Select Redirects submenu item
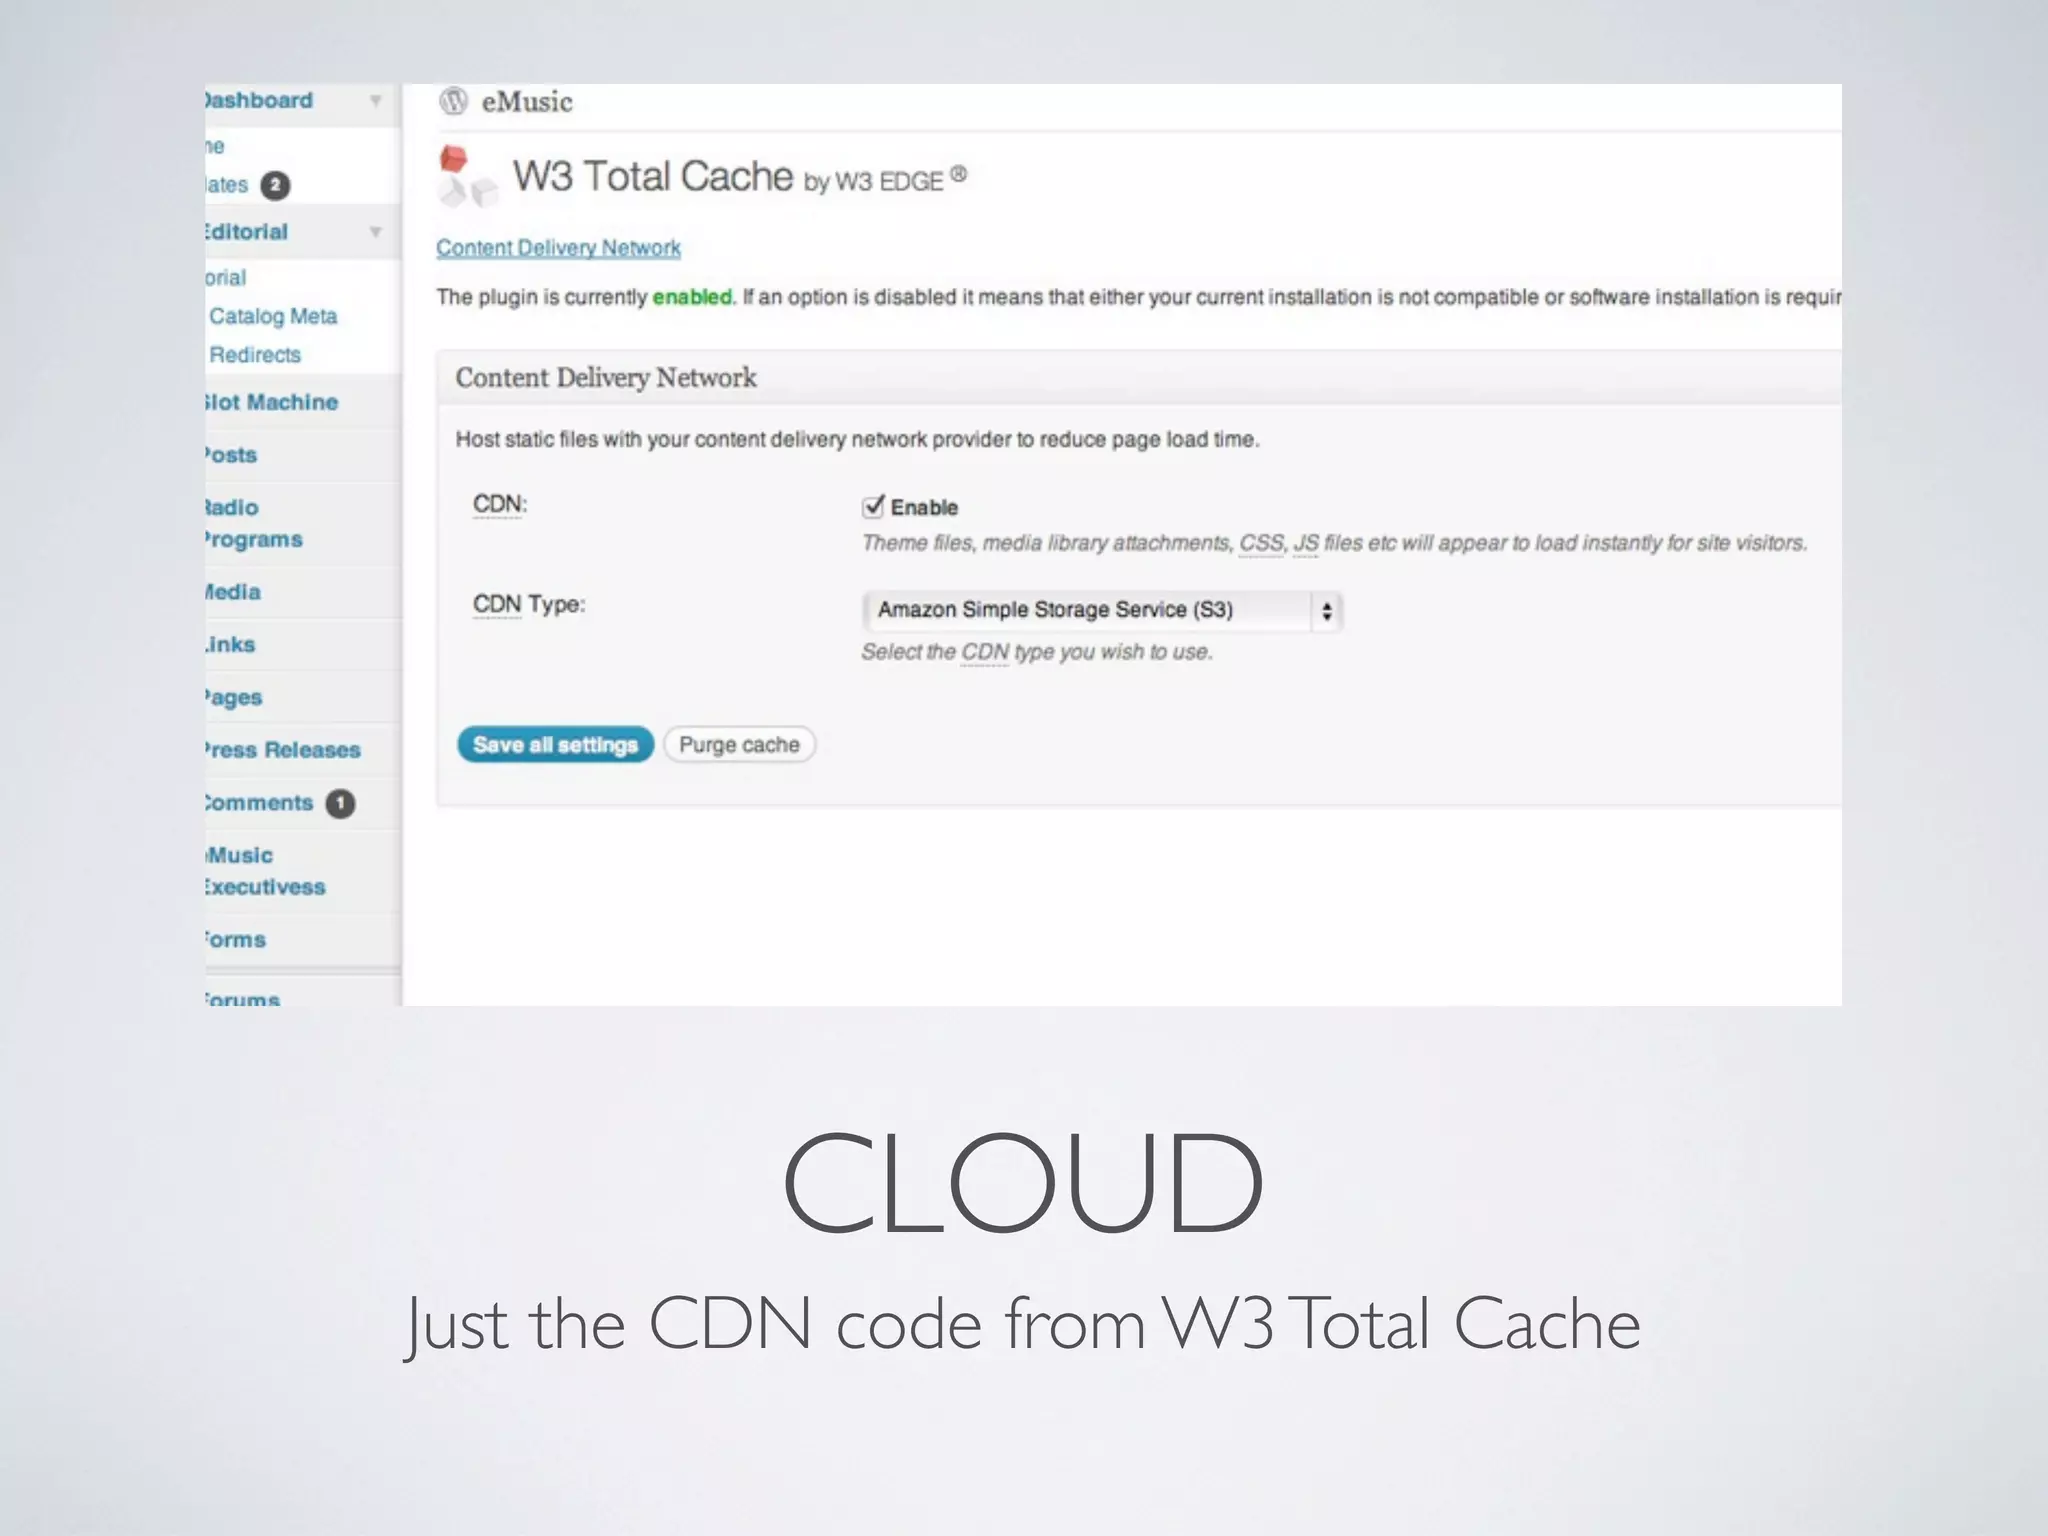Viewport: 2048px width, 1536px height. click(255, 355)
